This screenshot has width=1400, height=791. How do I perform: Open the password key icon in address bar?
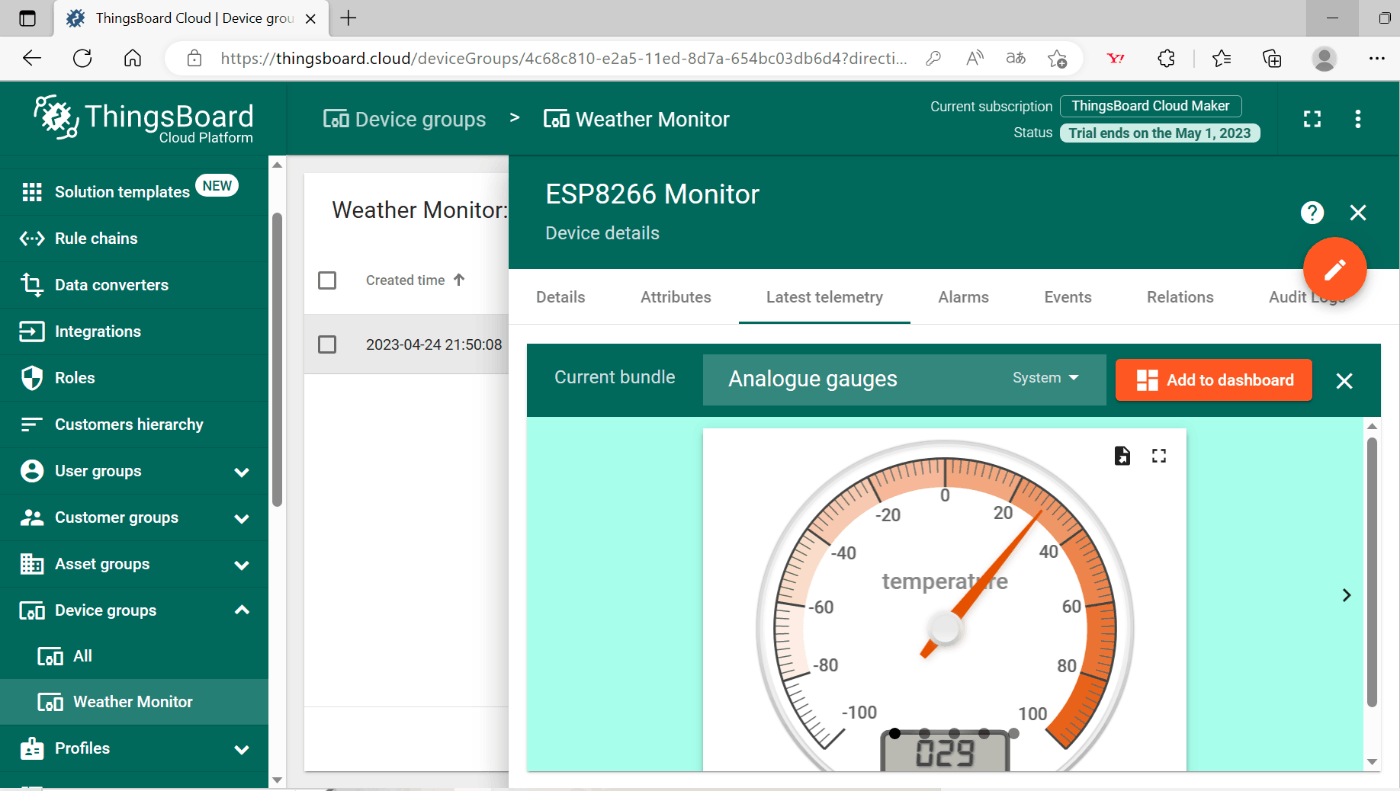click(933, 58)
